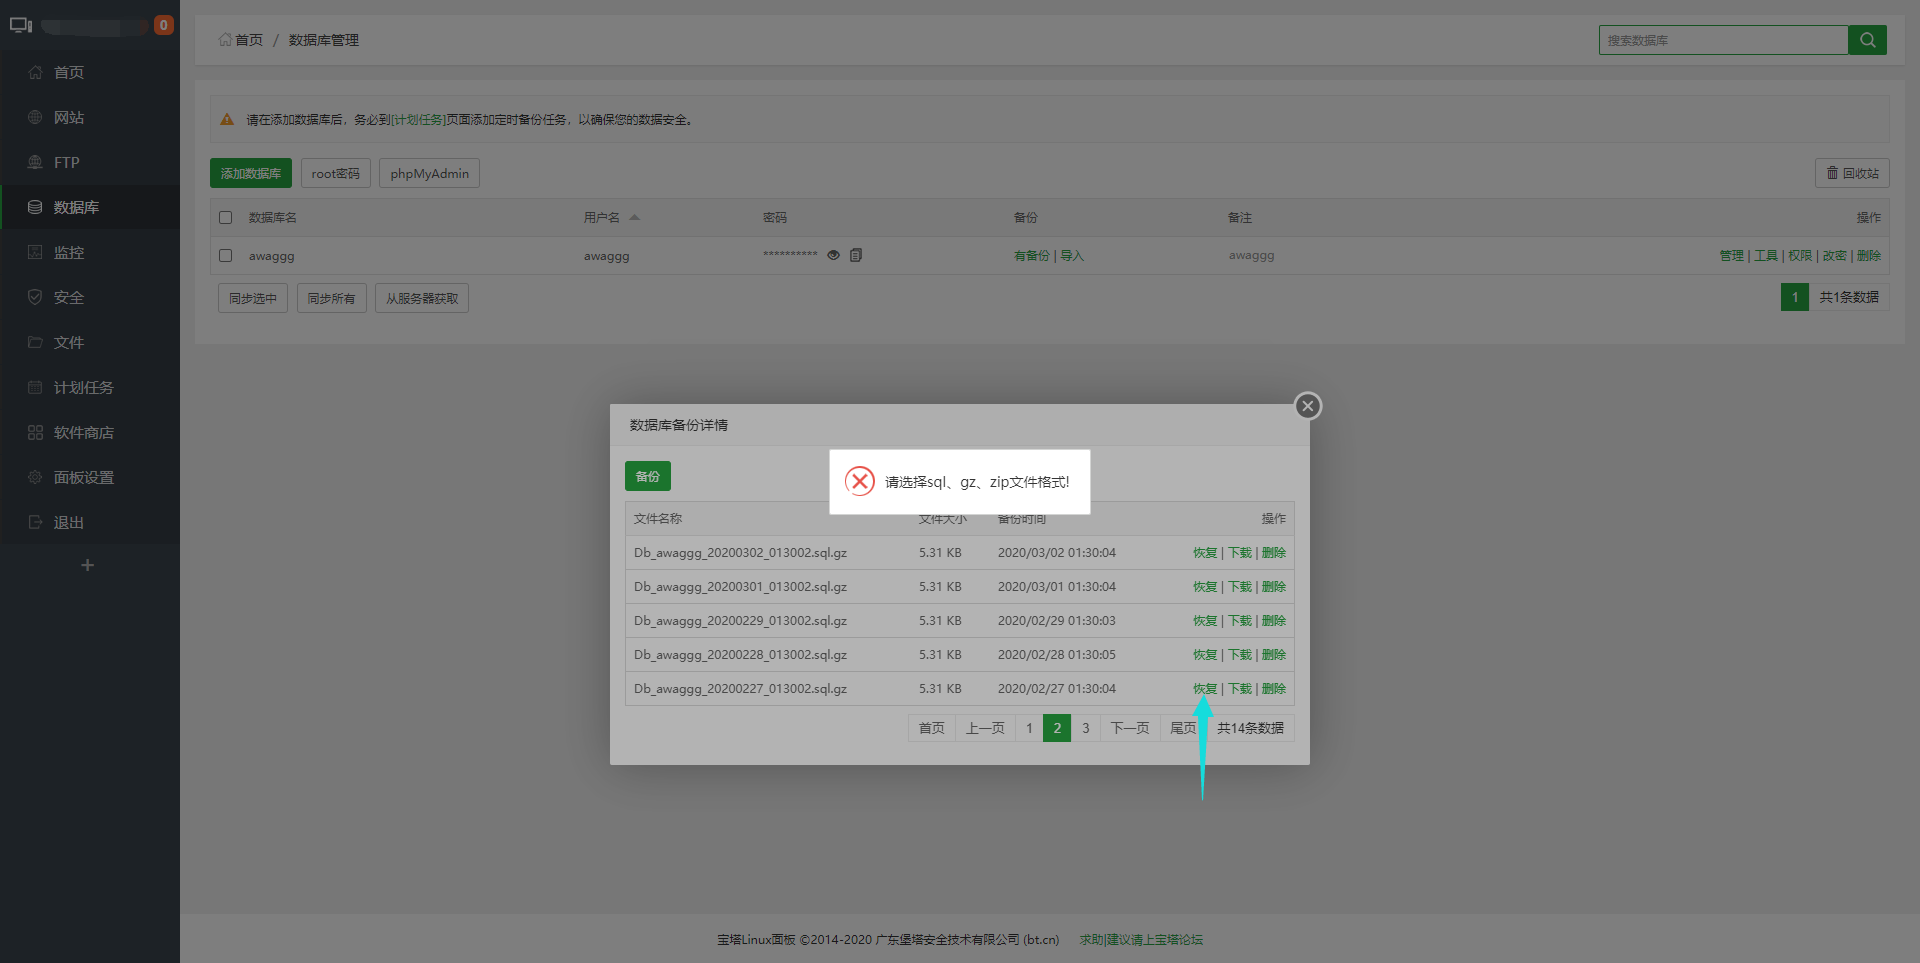The height and width of the screenshot is (963, 1920).
Task: Open 计划任务 in the sidebar
Action: click(83, 387)
